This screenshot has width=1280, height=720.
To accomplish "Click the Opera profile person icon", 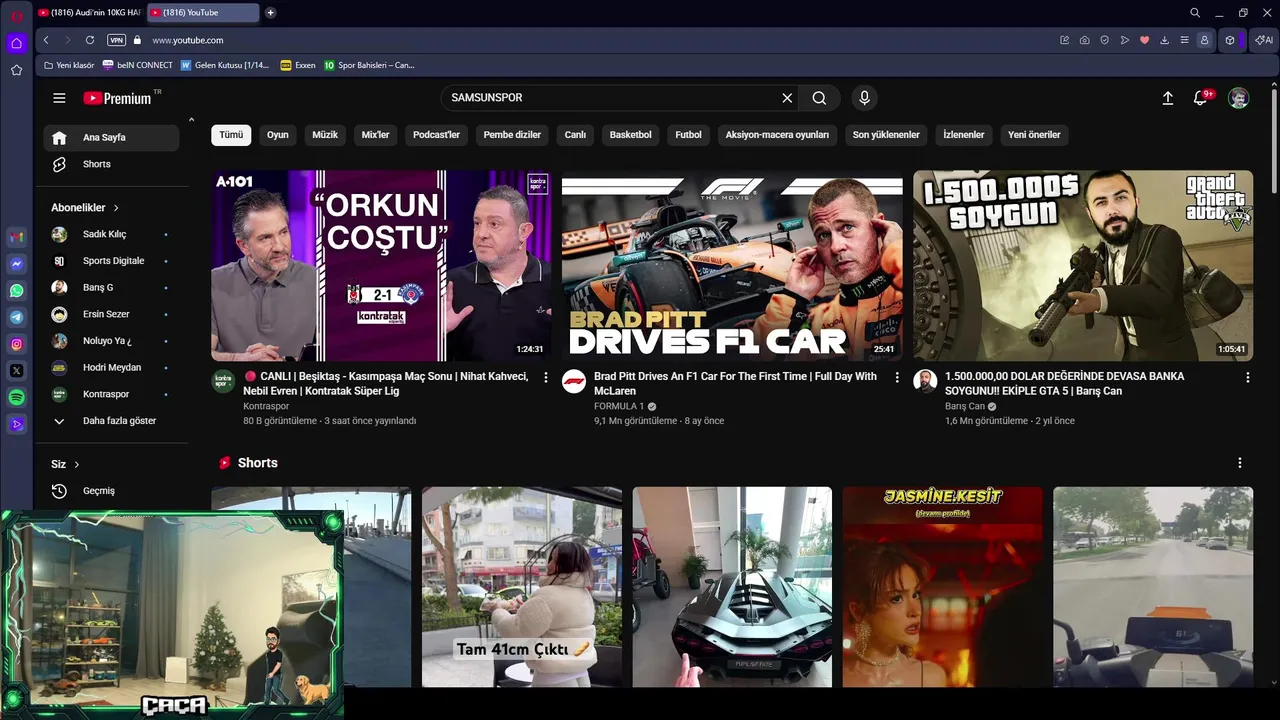I will (1205, 40).
